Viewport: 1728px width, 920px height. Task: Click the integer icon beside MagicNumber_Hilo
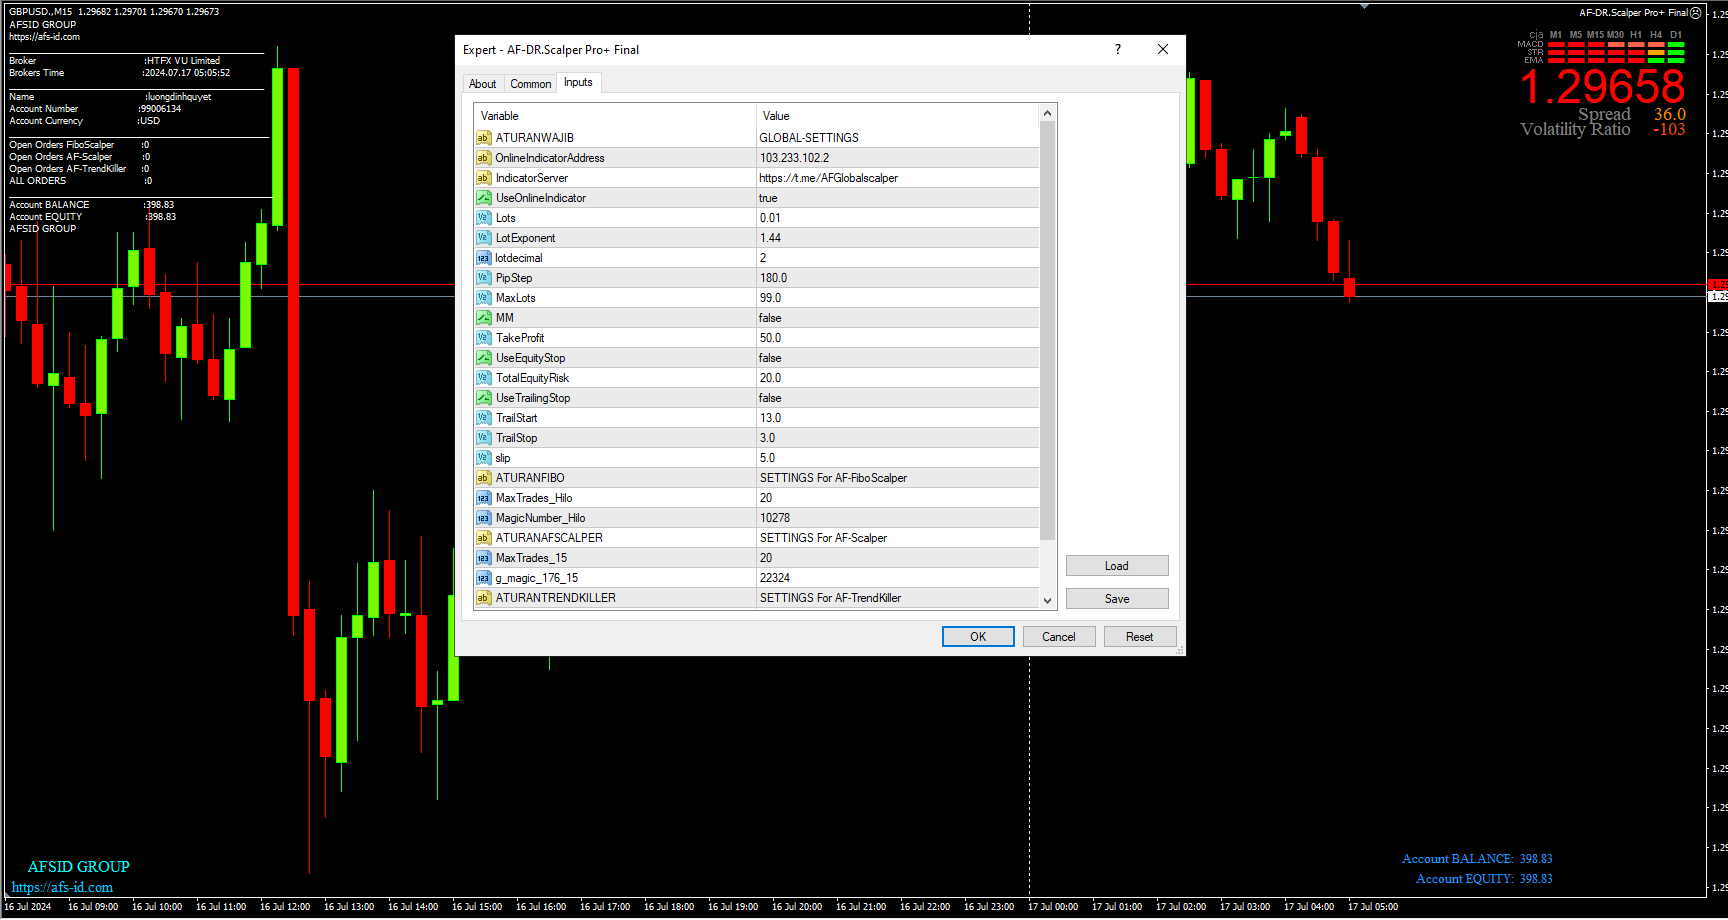(x=483, y=518)
